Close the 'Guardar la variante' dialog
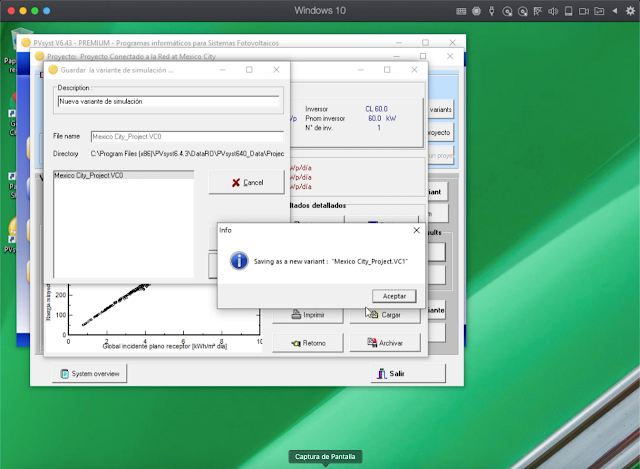The width and height of the screenshot is (640, 469). (276, 70)
